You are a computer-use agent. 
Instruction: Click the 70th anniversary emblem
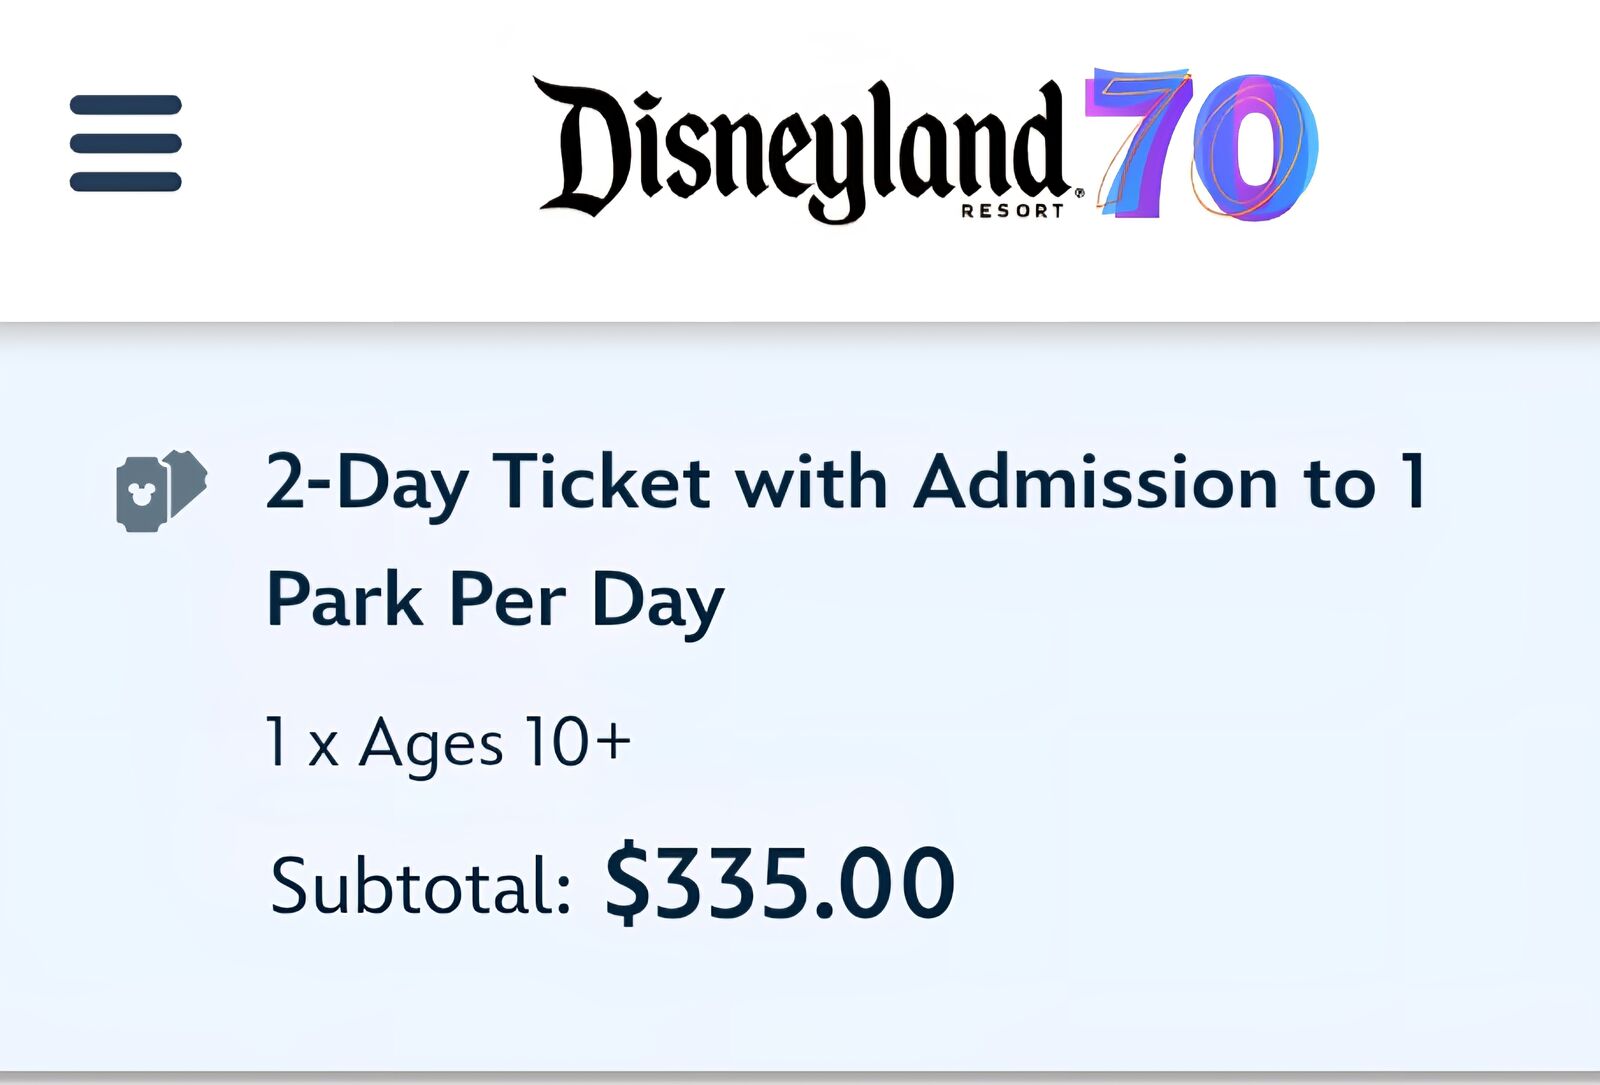(x=1205, y=143)
